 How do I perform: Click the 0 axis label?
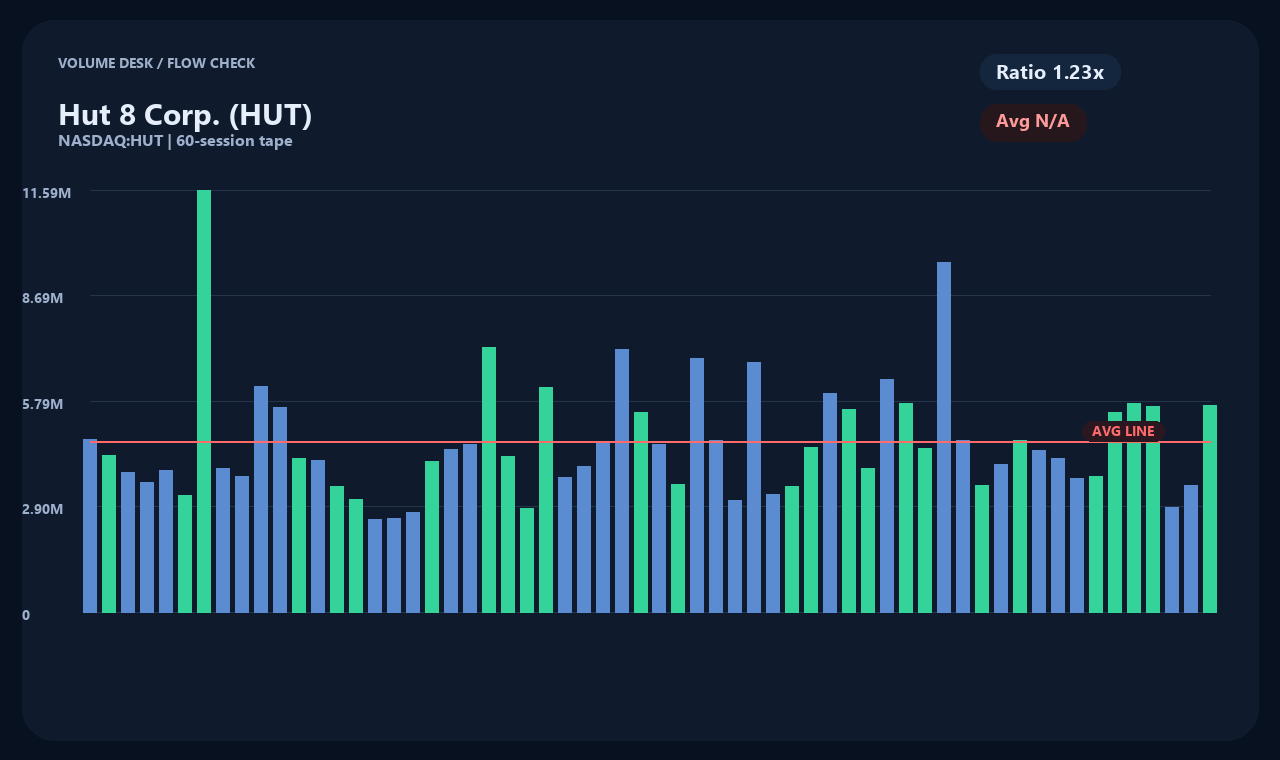26,615
